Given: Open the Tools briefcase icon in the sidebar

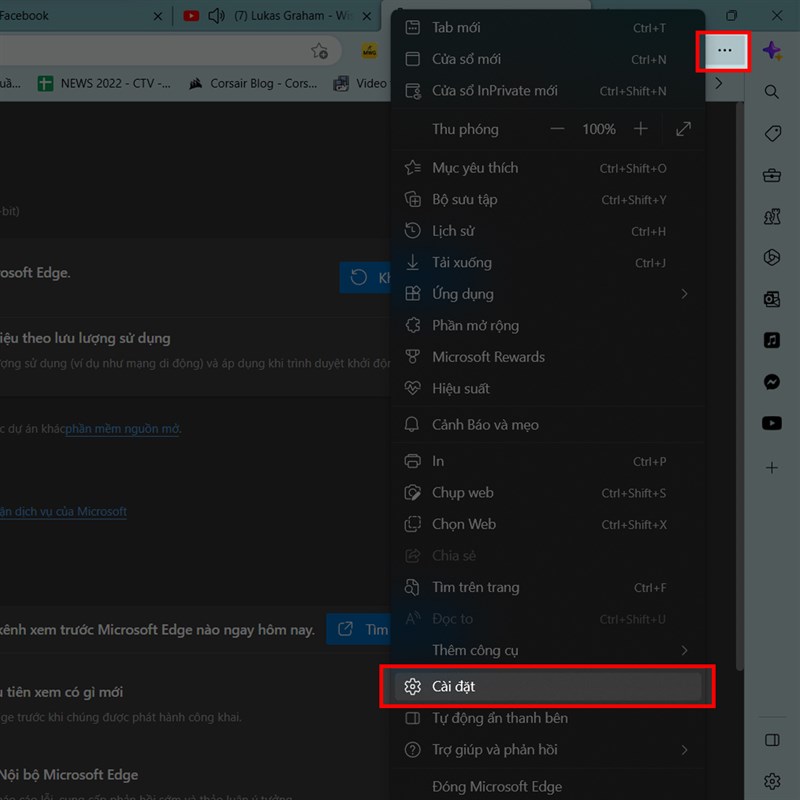Looking at the screenshot, I should click(772, 175).
